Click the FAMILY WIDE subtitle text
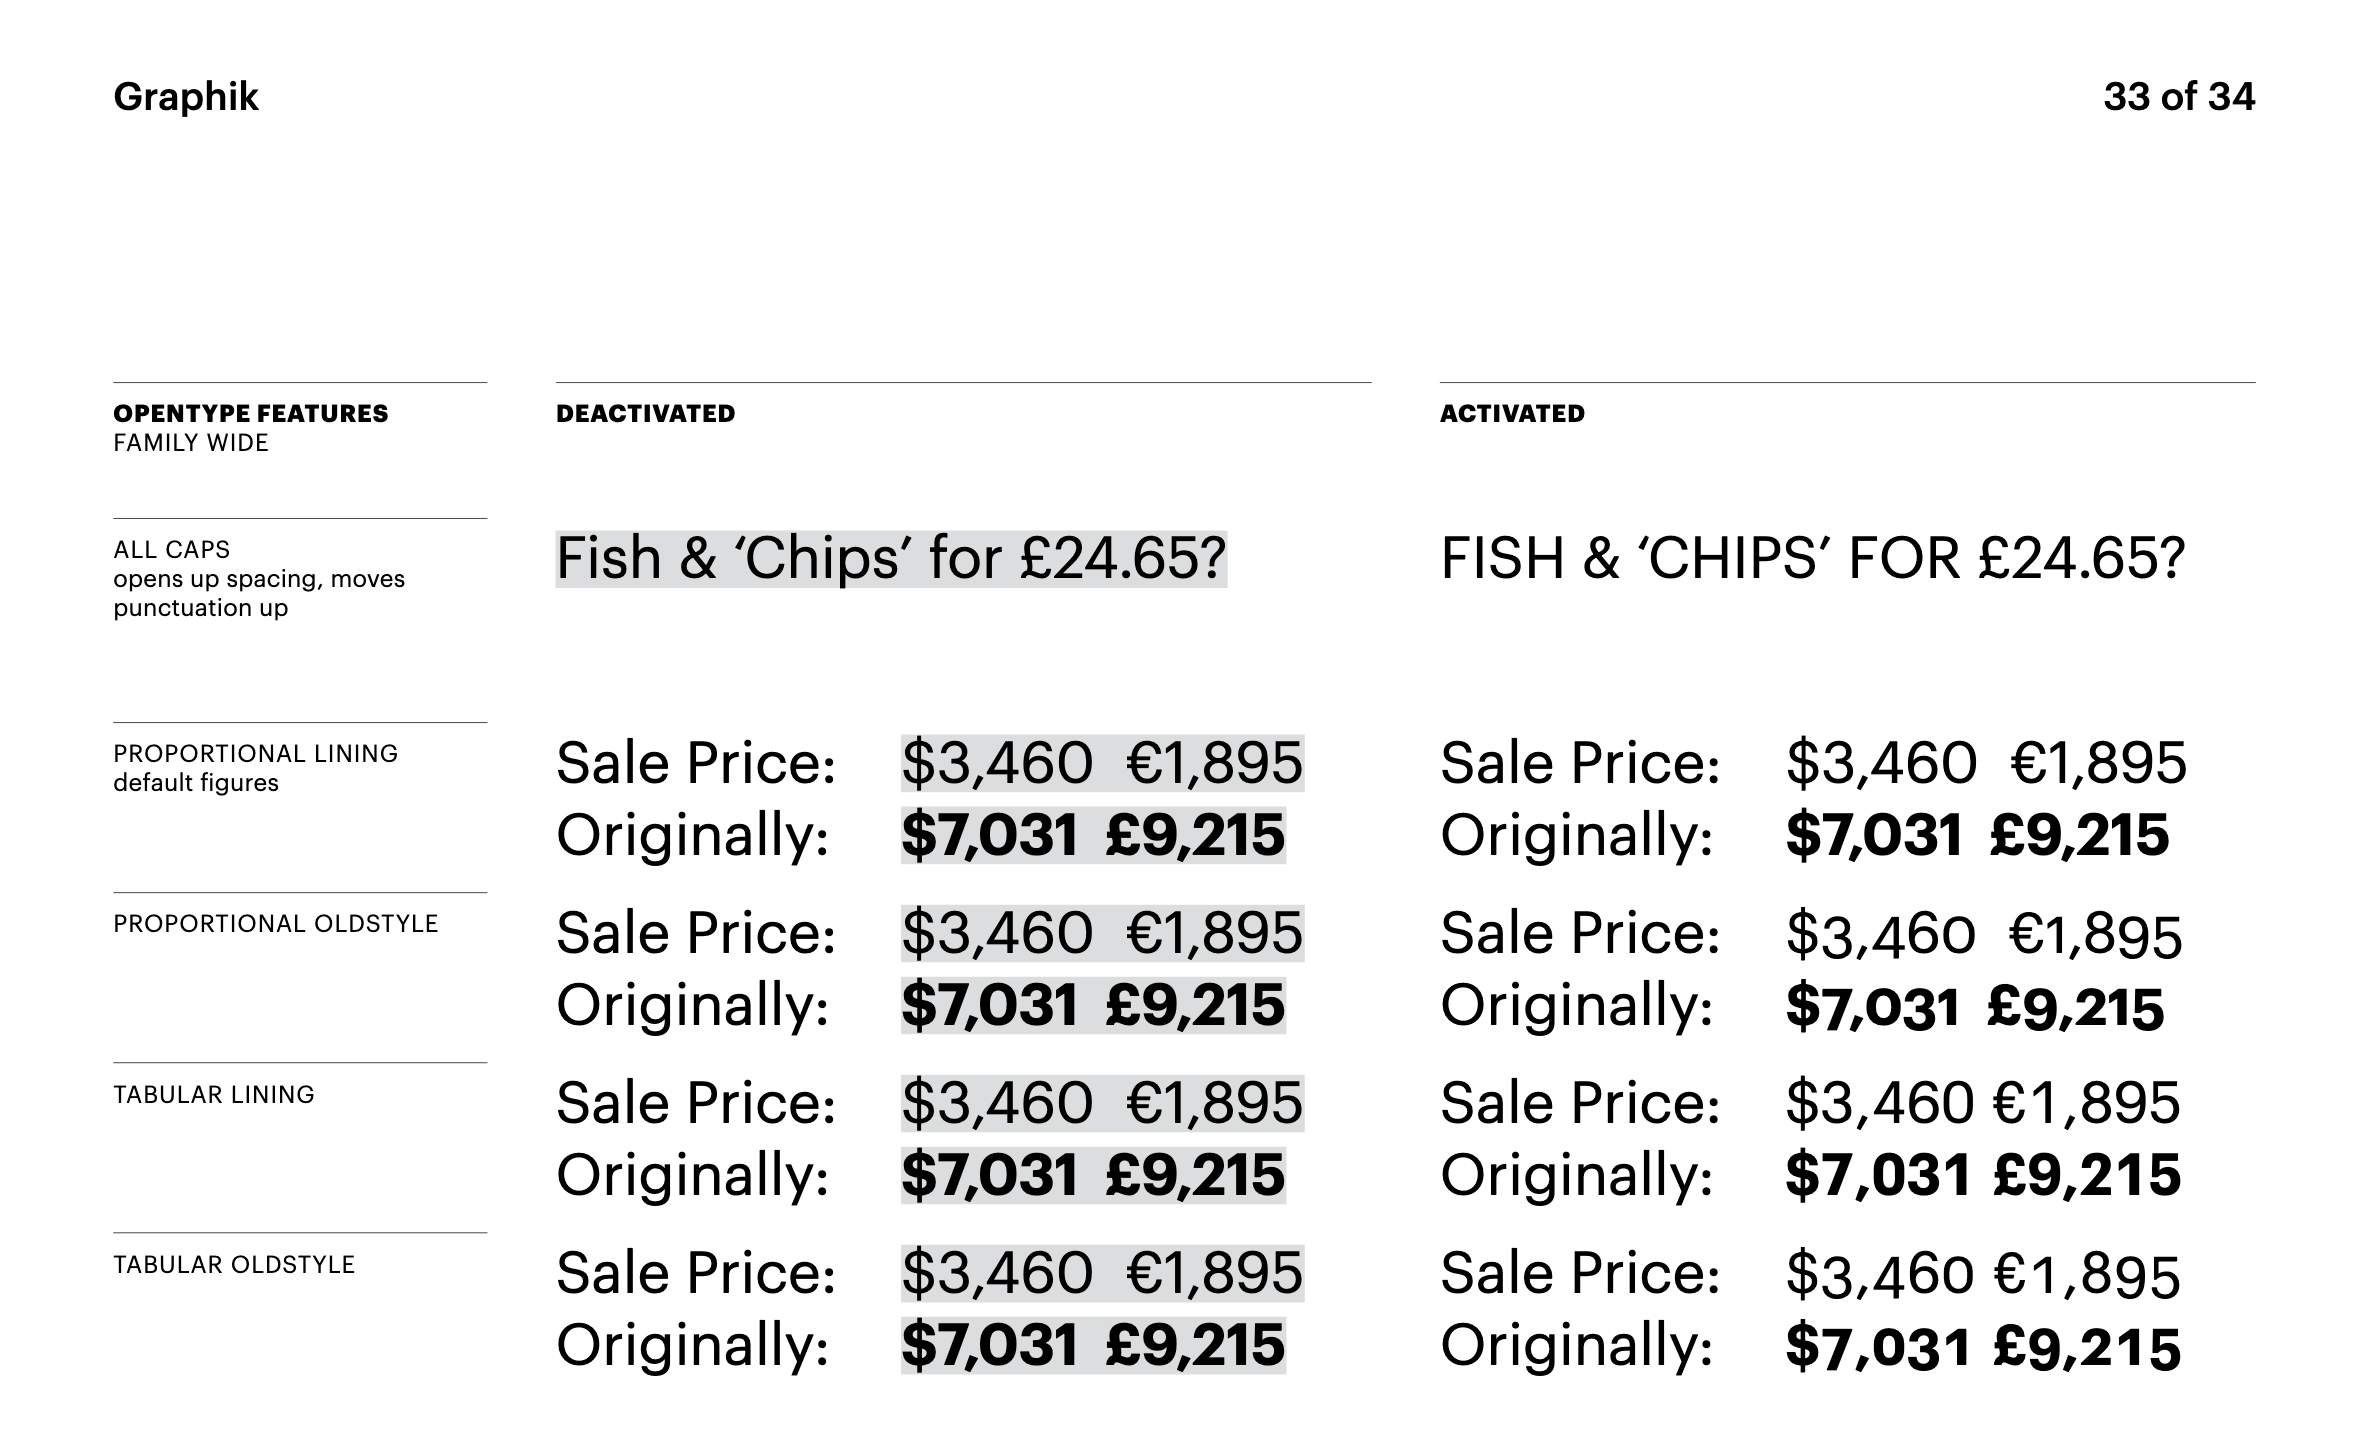This screenshot has width=2354, height=1446. click(x=190, y=442)
